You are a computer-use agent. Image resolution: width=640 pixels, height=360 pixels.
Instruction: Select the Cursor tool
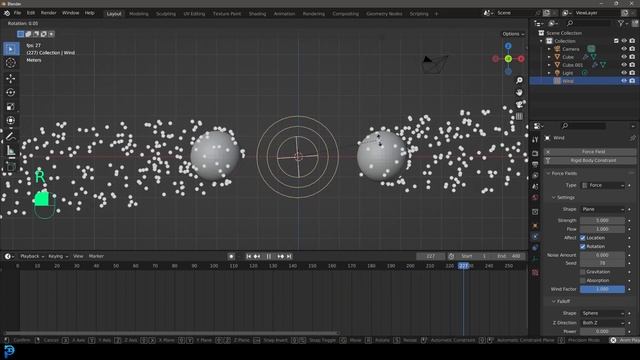tap(11, 63)
